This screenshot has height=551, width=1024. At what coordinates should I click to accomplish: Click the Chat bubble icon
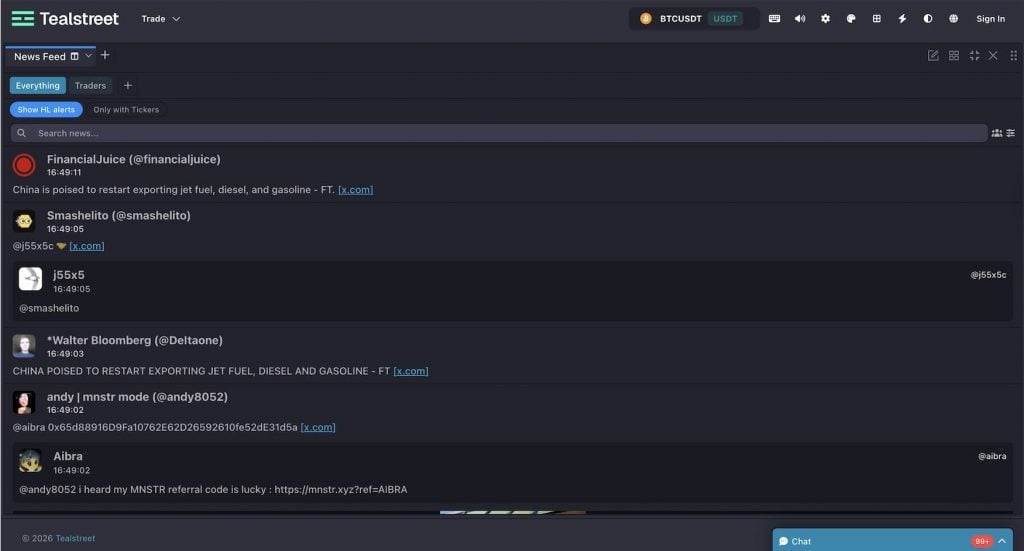[x=784, y=541]
